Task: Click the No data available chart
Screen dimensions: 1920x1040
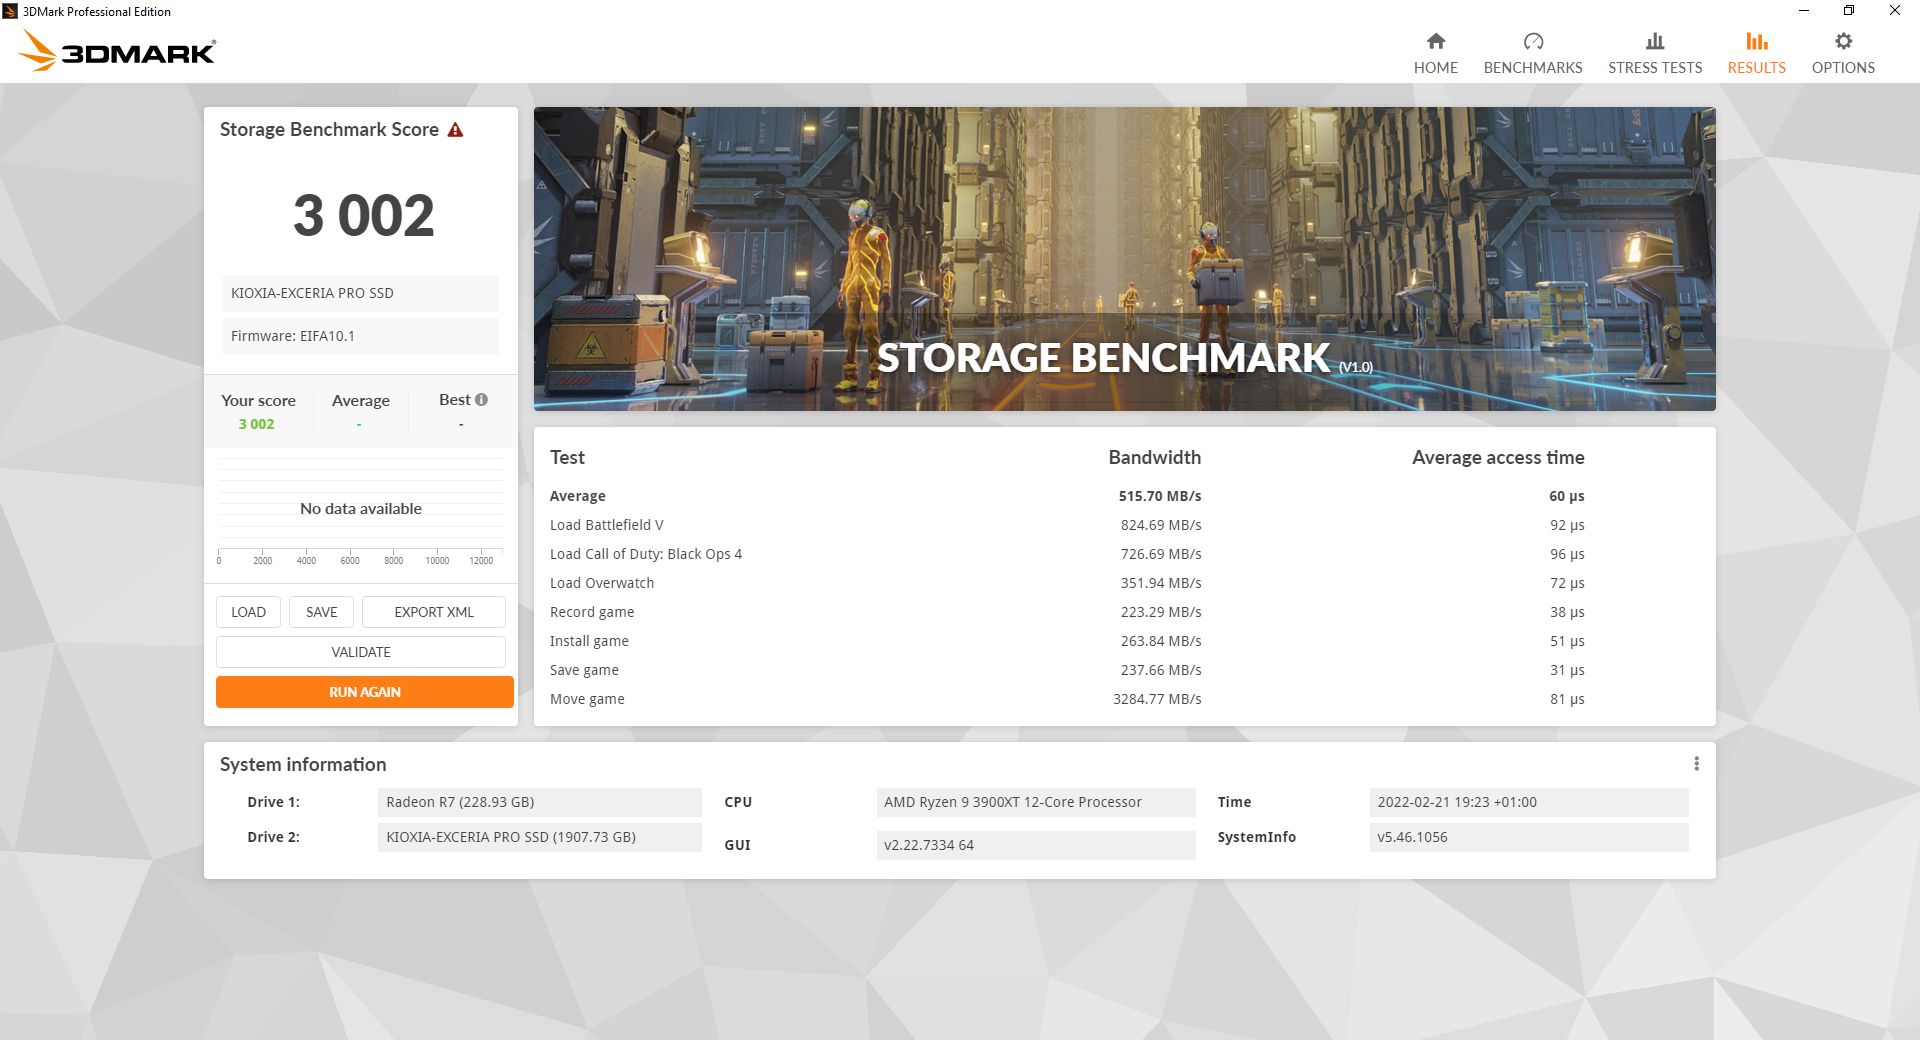Action: click(x=360, y=509)
